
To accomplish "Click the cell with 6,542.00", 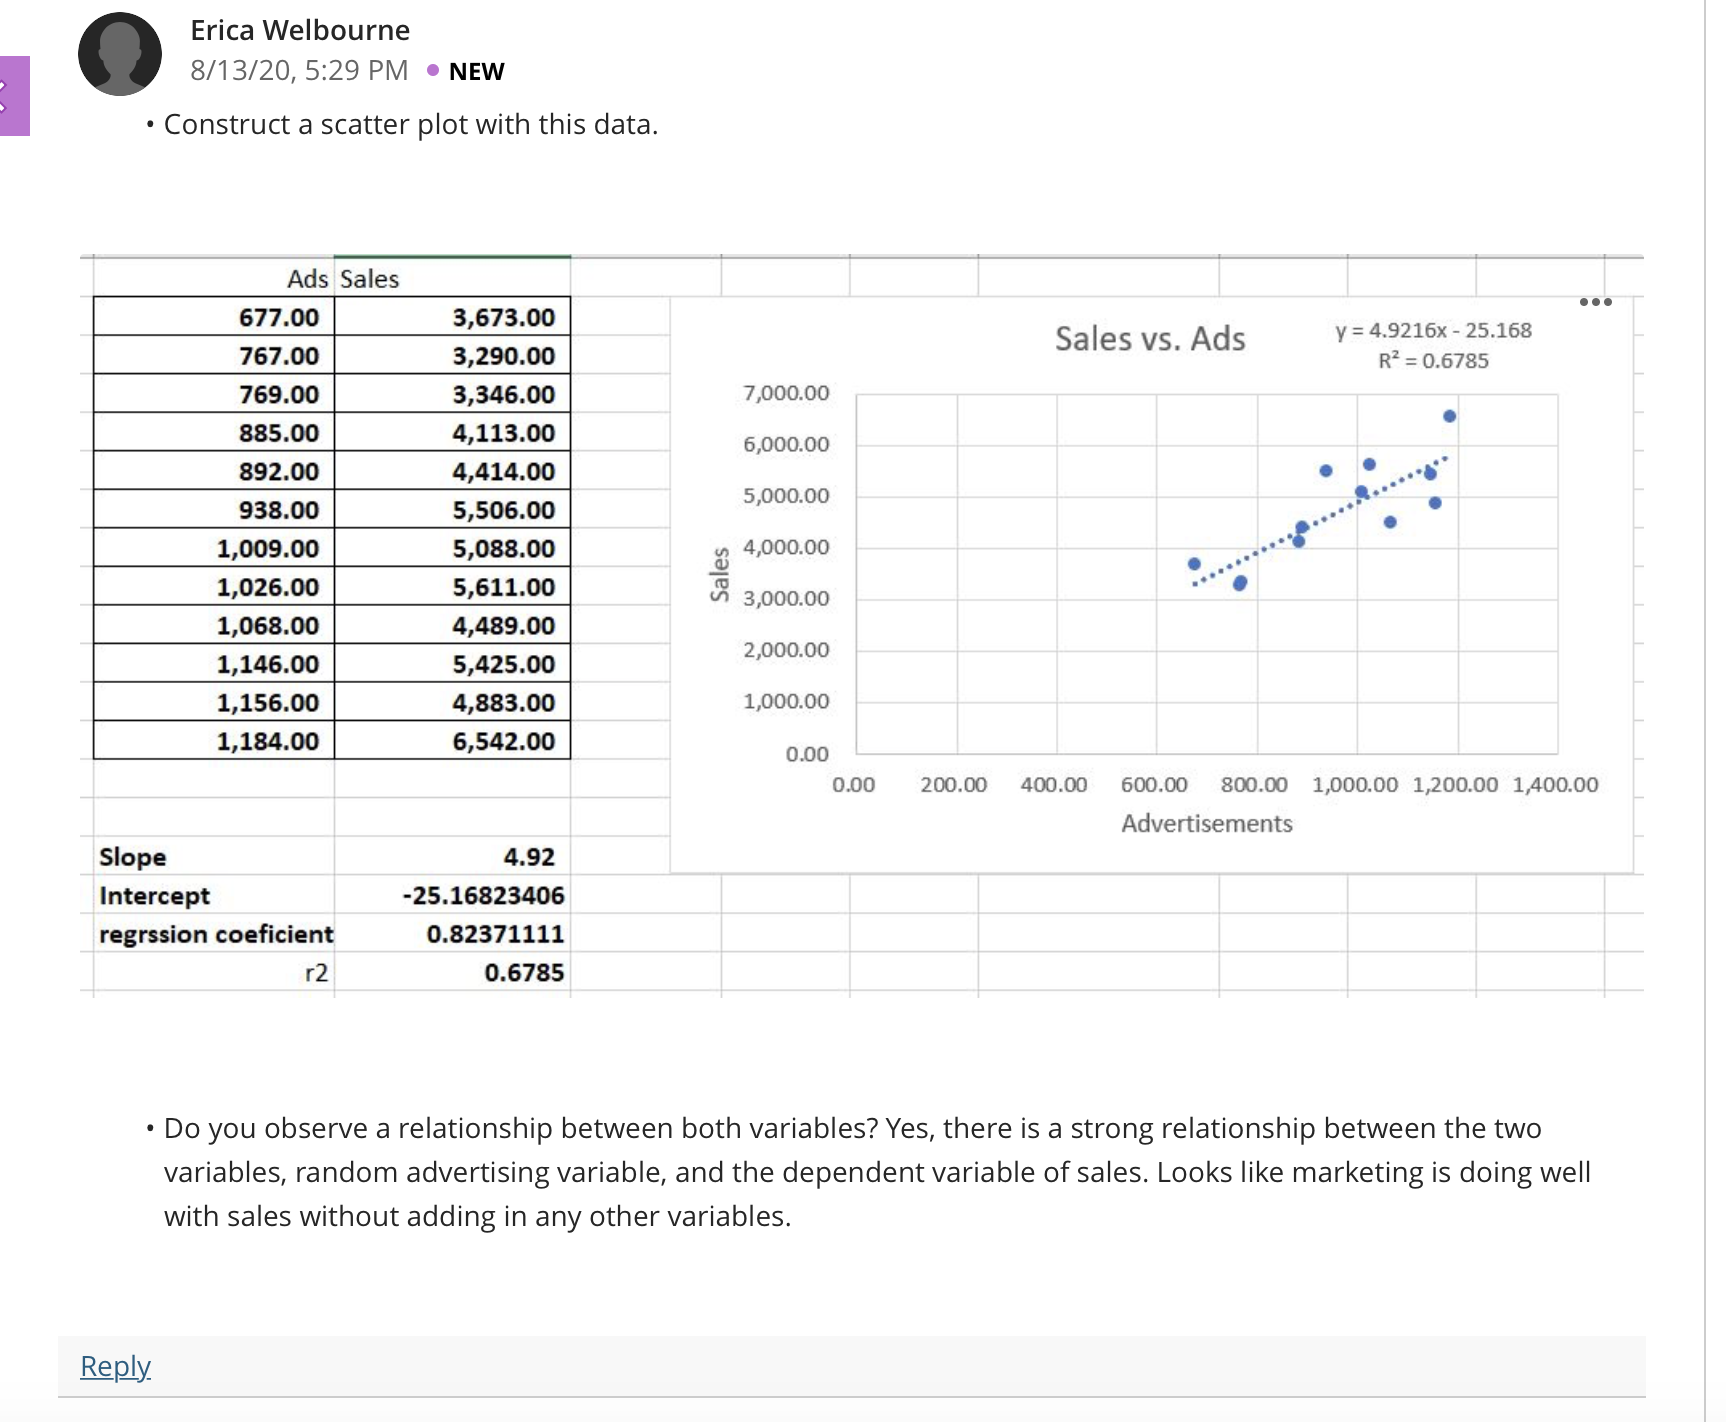I will pyautogui.click(x=452, y=740).
